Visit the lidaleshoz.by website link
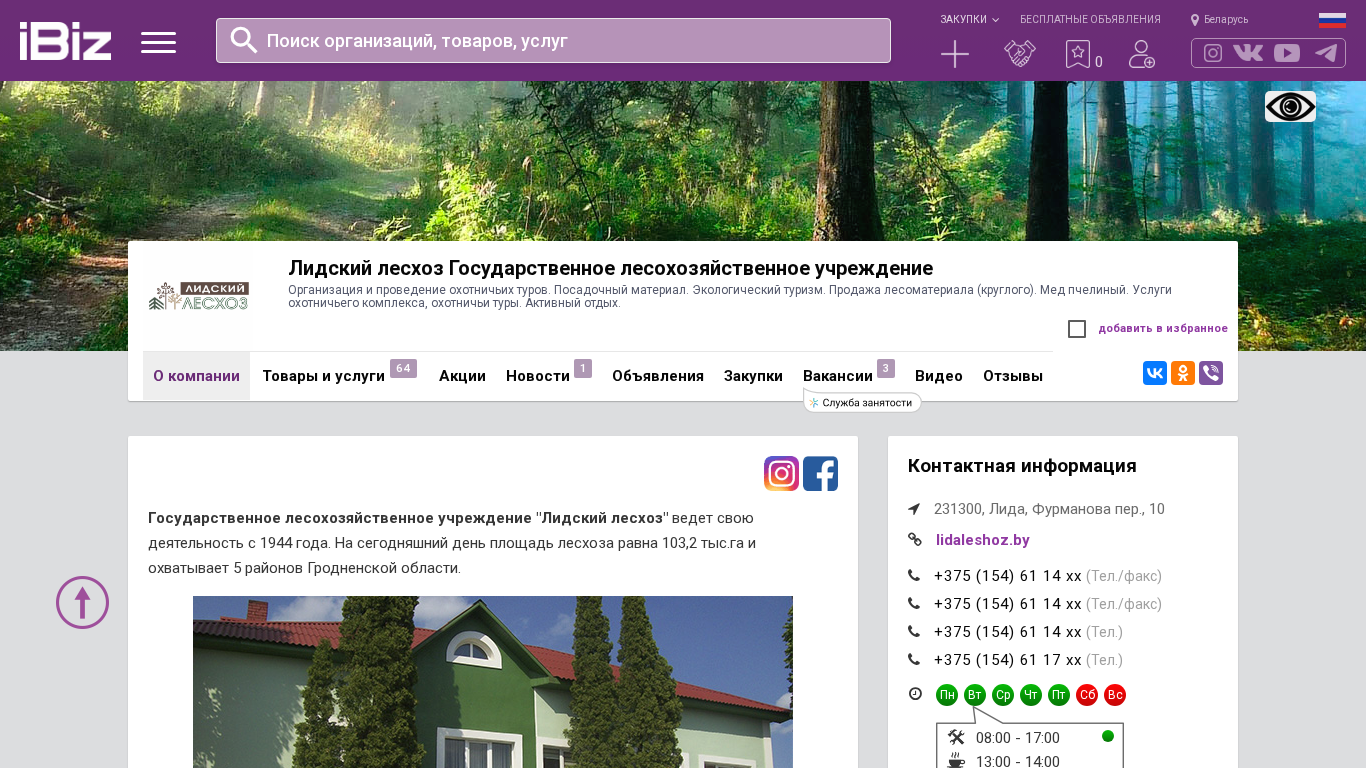Viewport: 1366px width, 768px height. coord(983,540)
